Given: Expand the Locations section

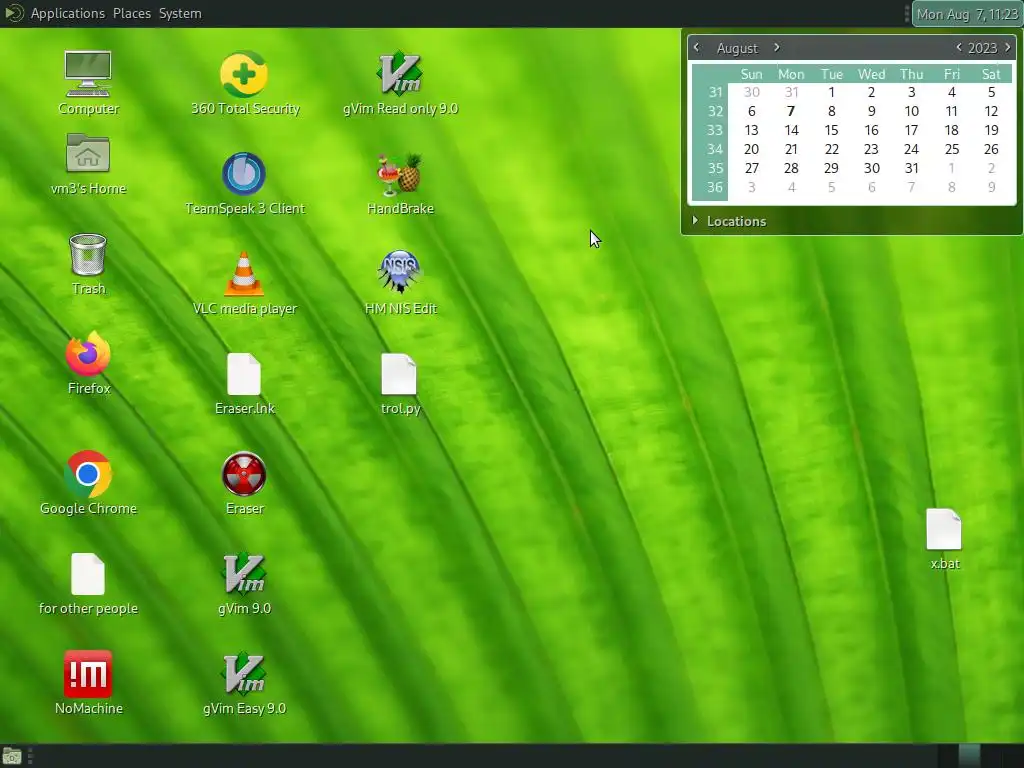Looking at the screenshot, I should 729,221.
